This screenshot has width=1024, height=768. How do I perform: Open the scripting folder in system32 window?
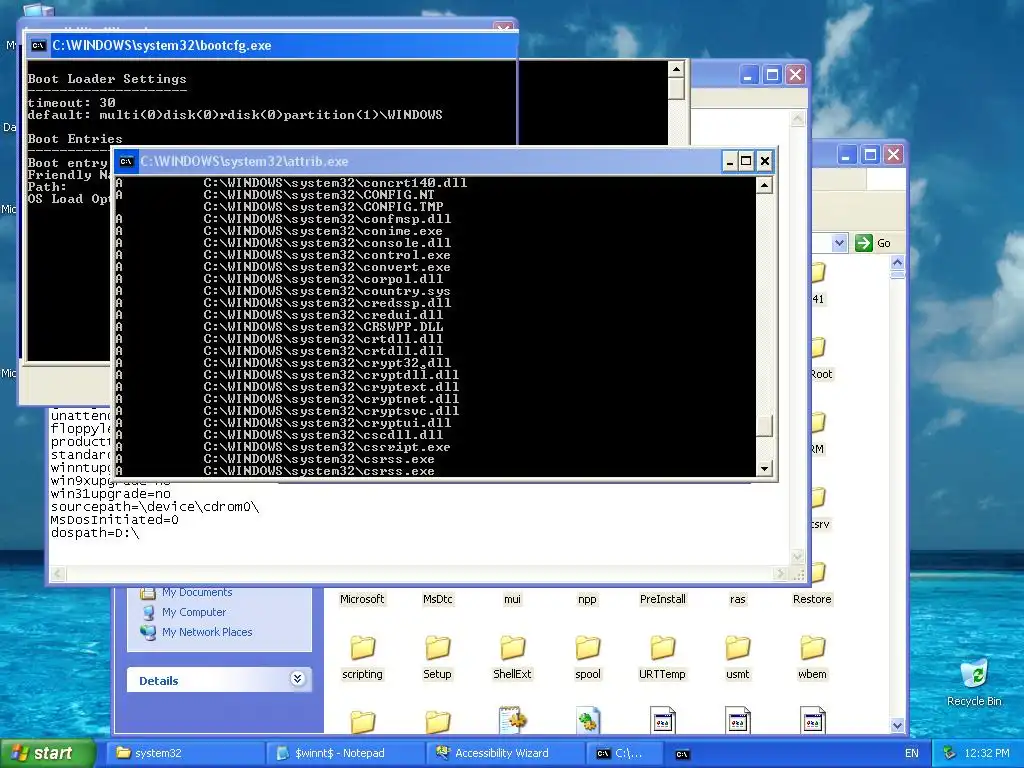click(362, 648)
